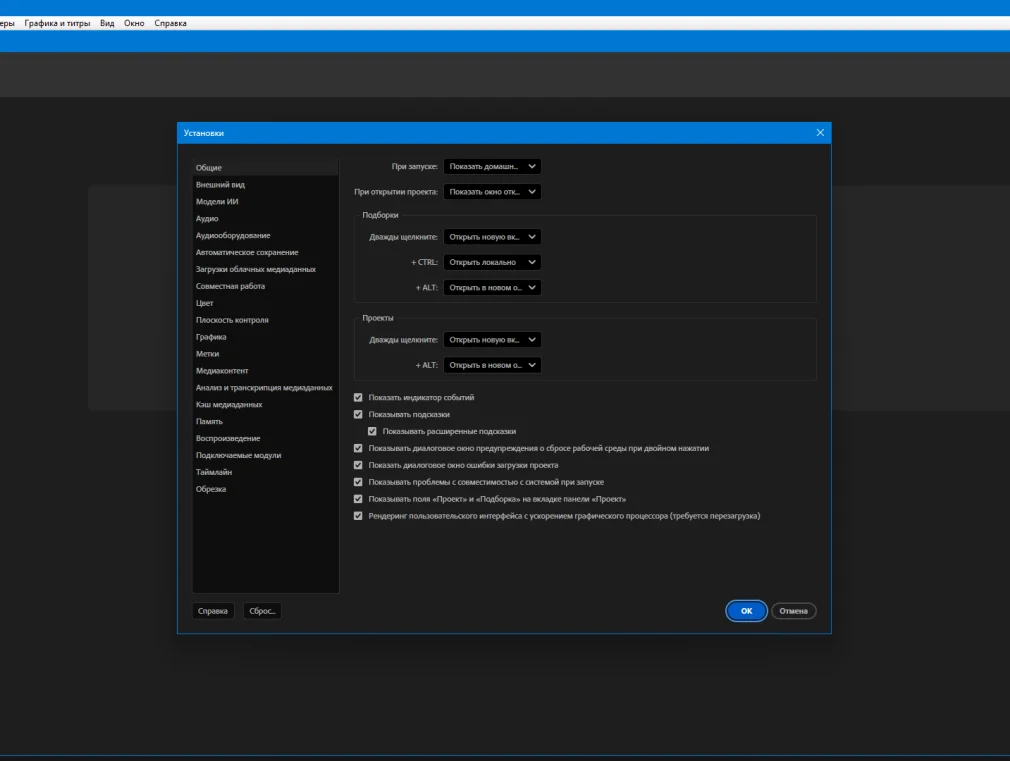Click the Сброс... button
This screenshot has height=761, width=1010.
(x=262, y=611)
